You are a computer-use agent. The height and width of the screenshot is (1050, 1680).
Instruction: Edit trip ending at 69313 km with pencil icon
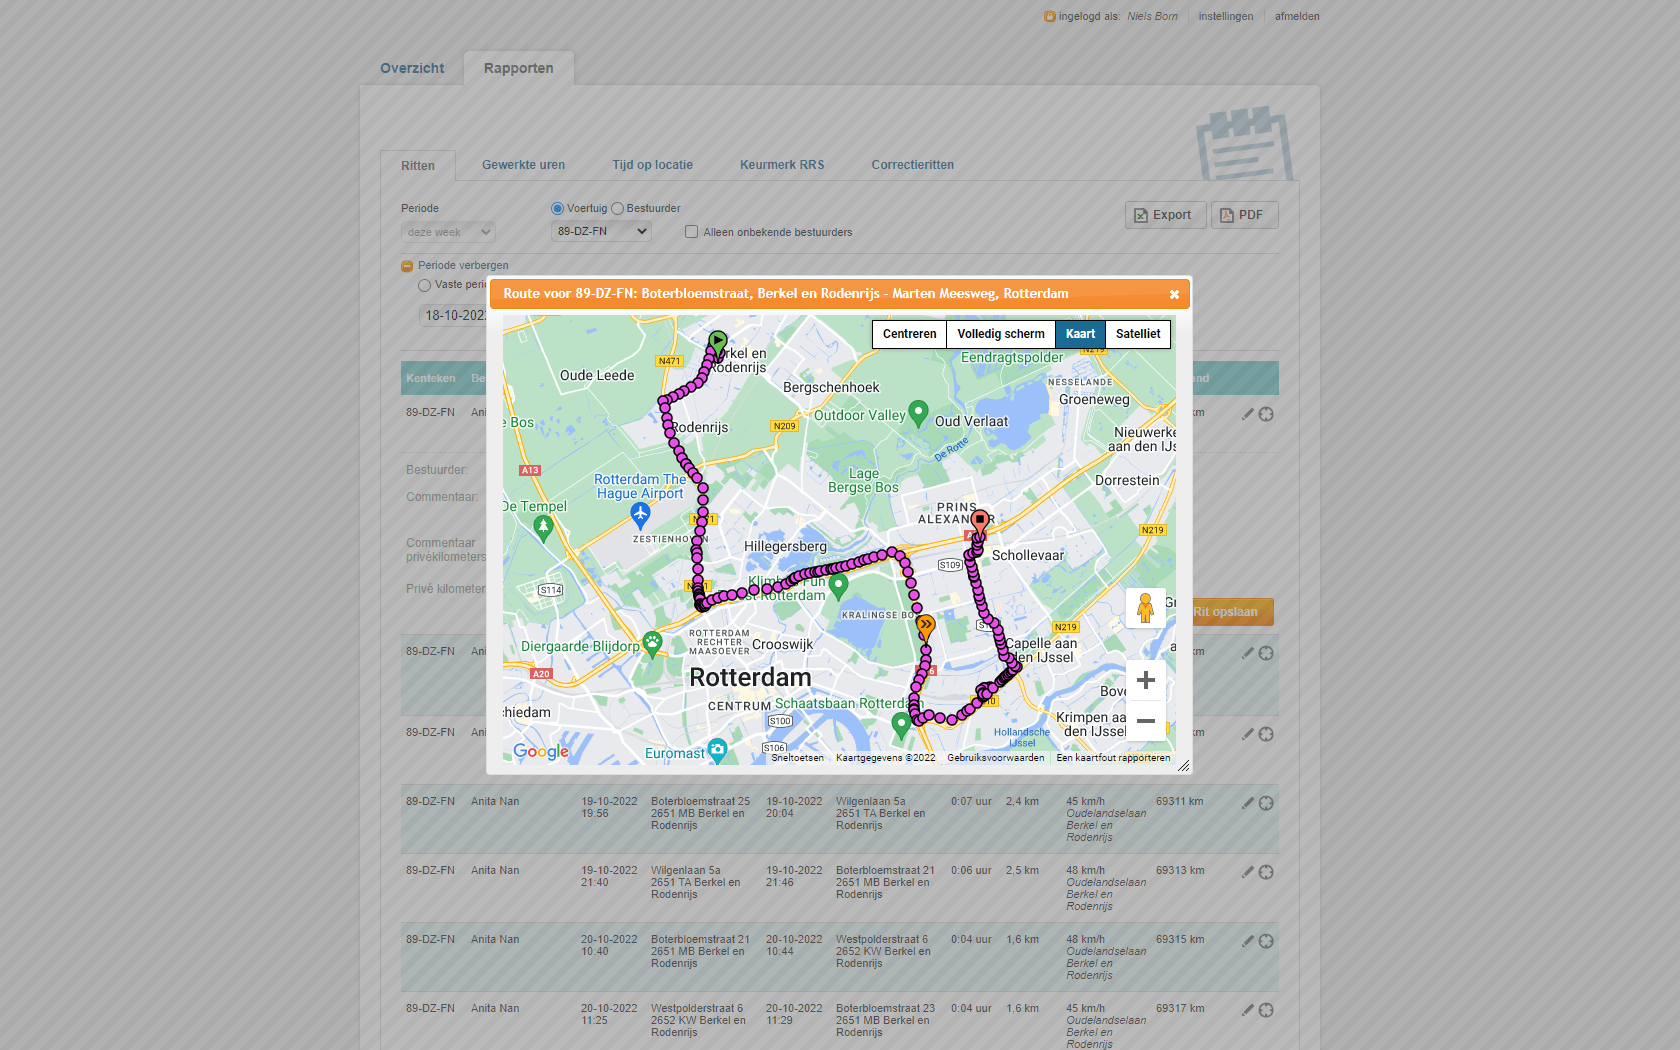(1247, 872)
